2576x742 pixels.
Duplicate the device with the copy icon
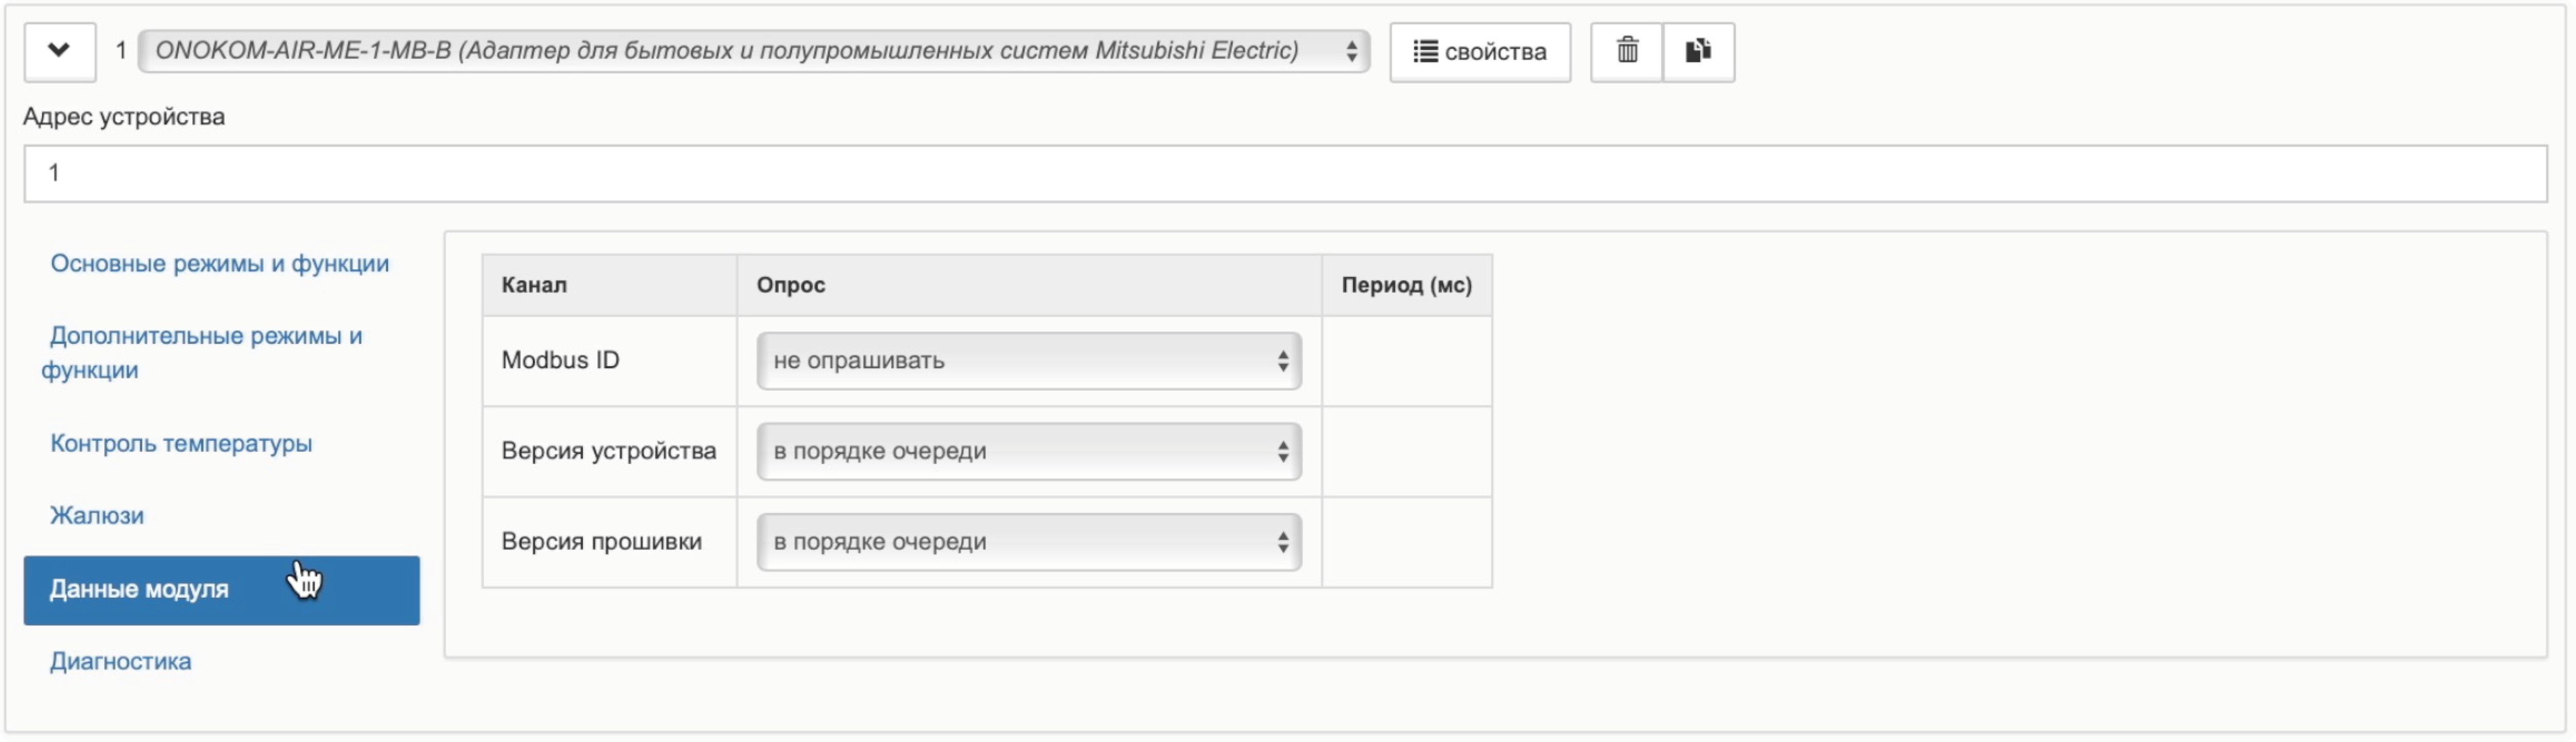(x=1698, y=51)
